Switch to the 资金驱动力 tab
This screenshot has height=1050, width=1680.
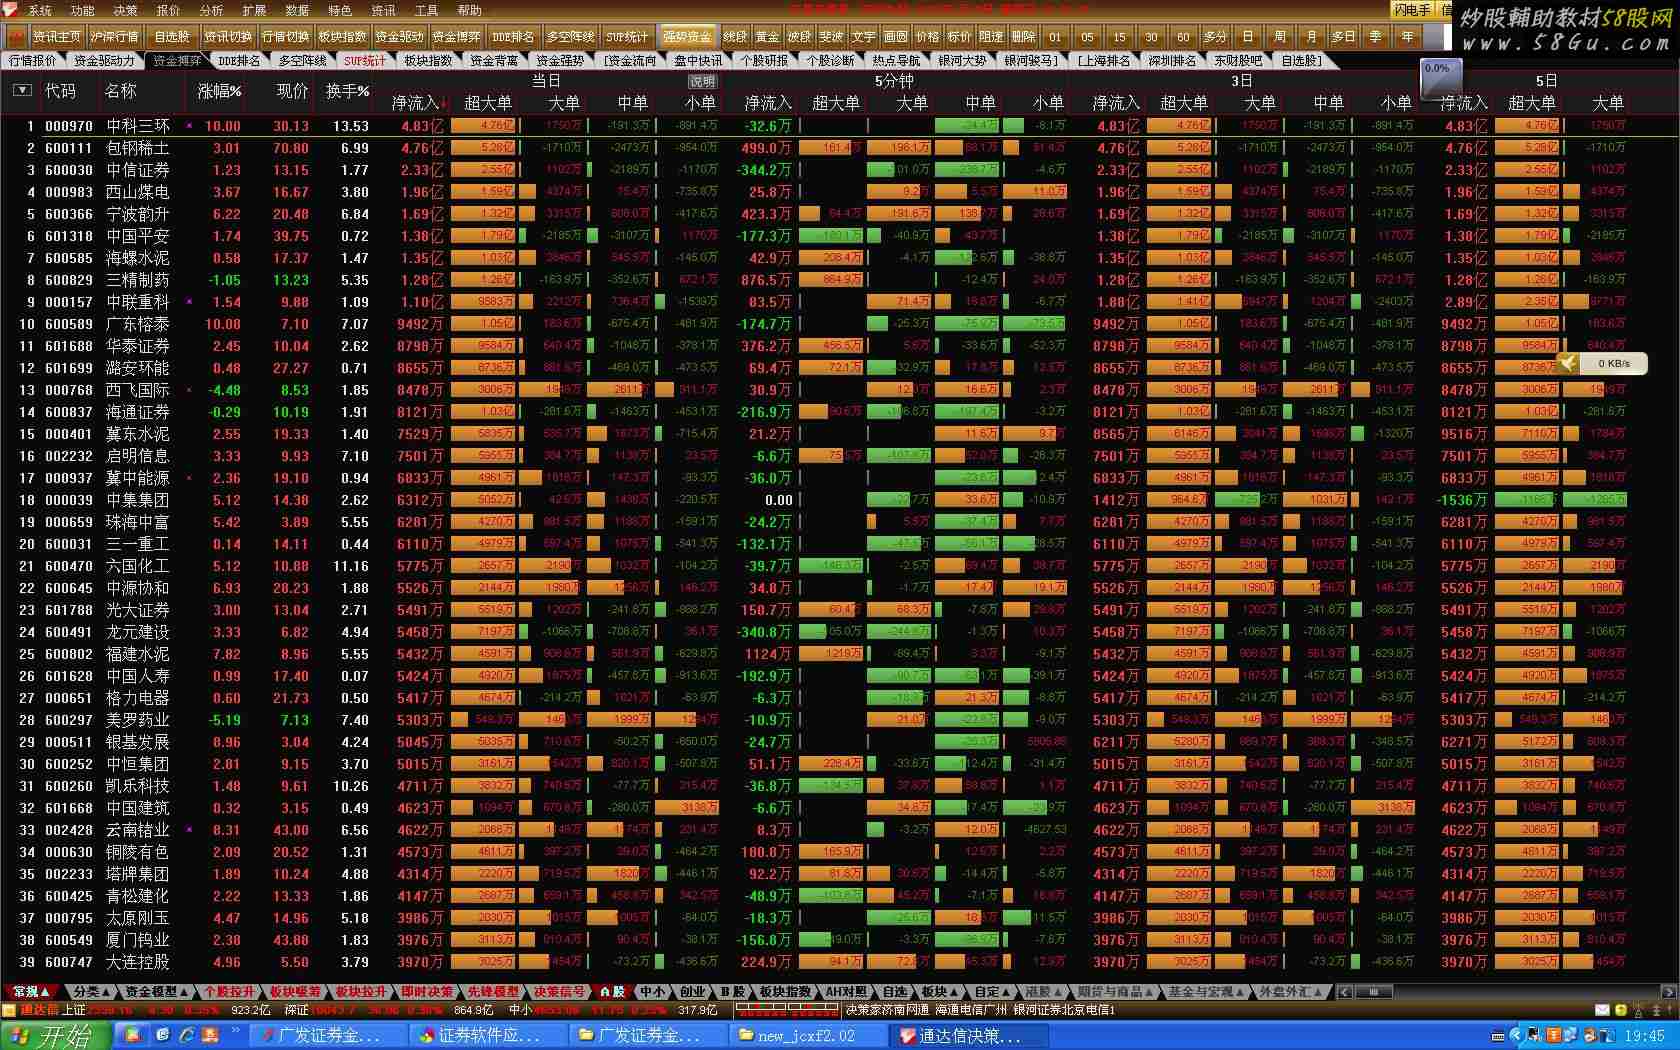click(104, 60)
